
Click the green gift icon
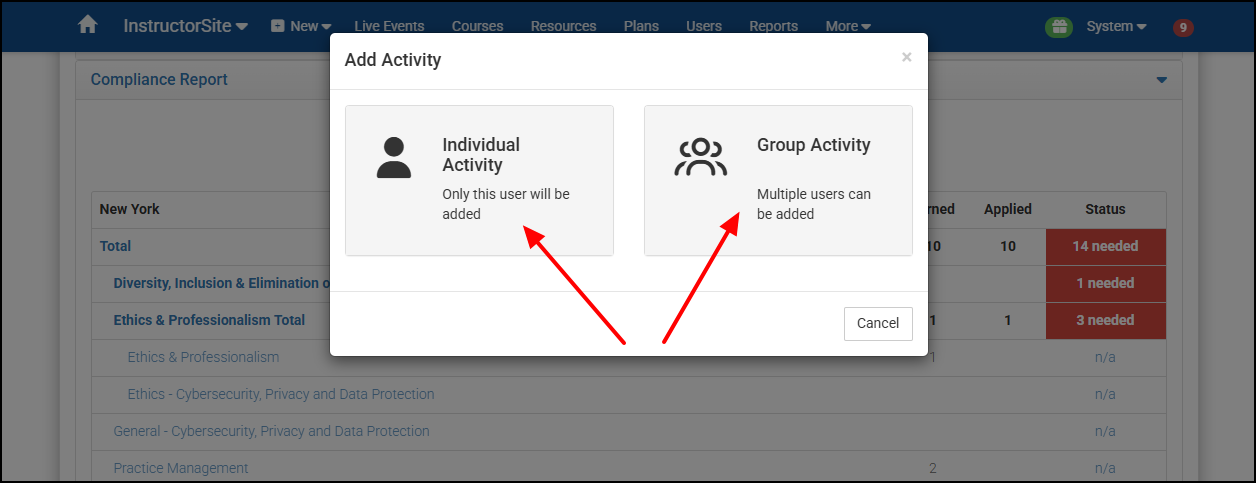pos(1059,27)
